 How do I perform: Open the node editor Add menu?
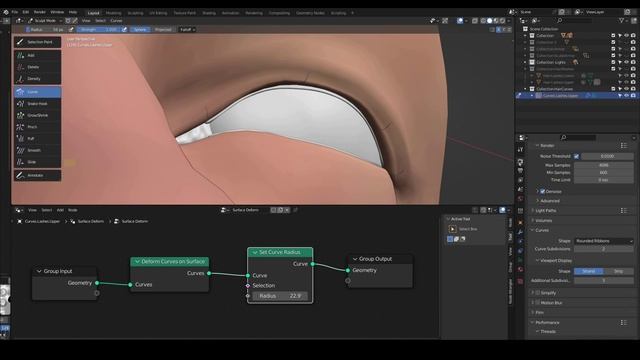pos(60,210)
